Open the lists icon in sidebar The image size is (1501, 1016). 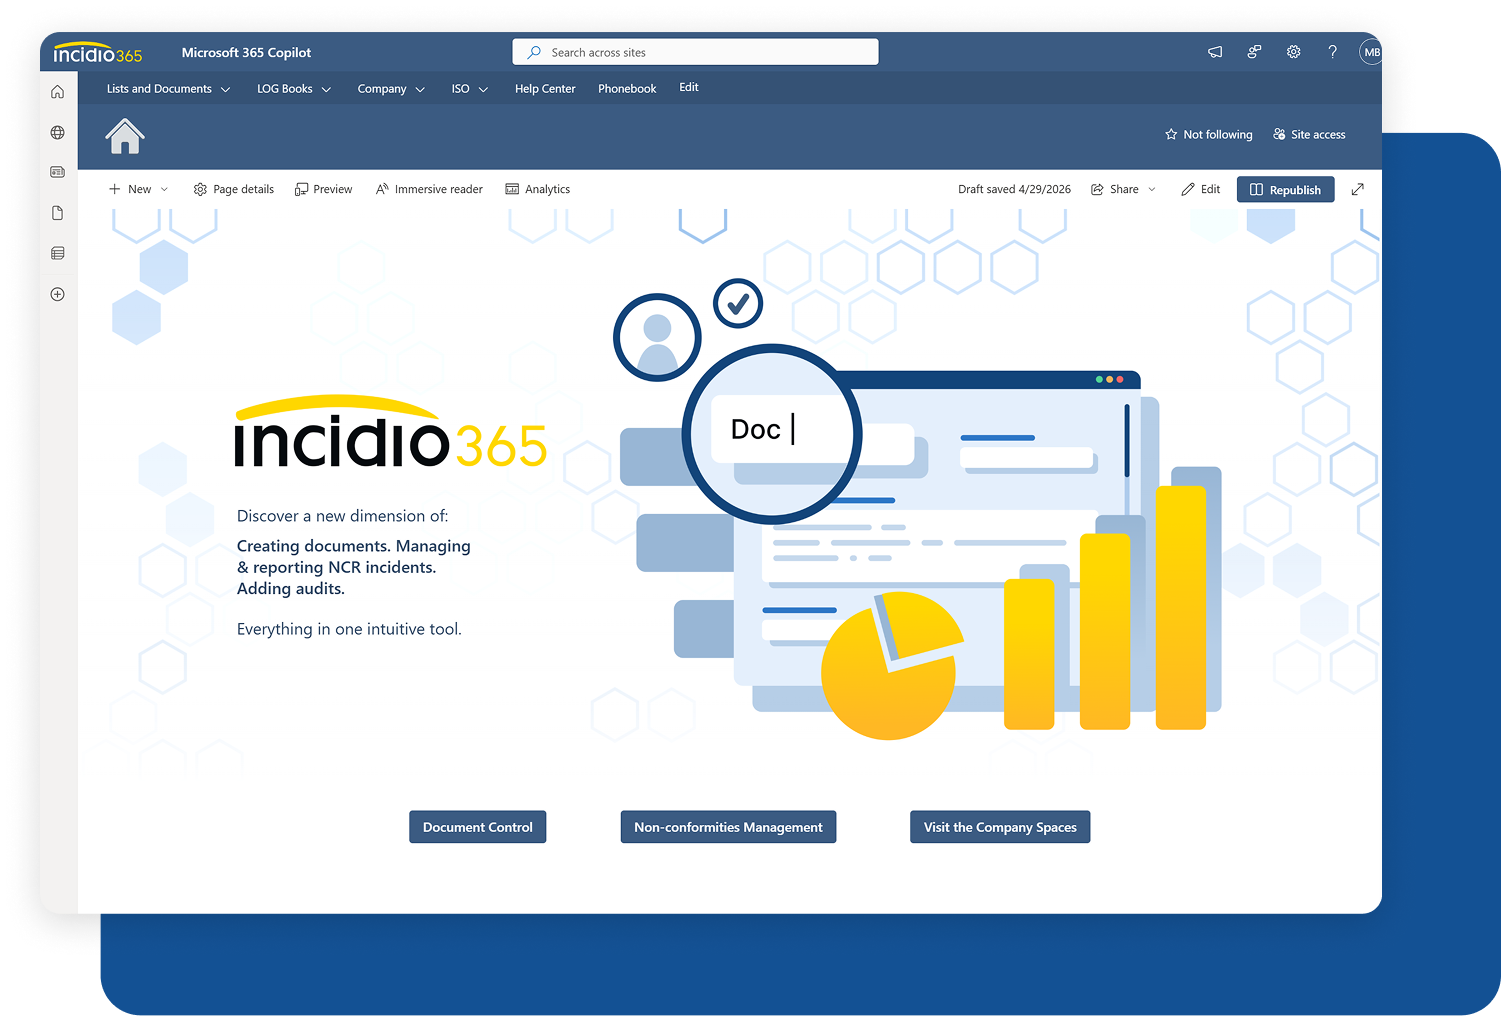pos(58,253)
